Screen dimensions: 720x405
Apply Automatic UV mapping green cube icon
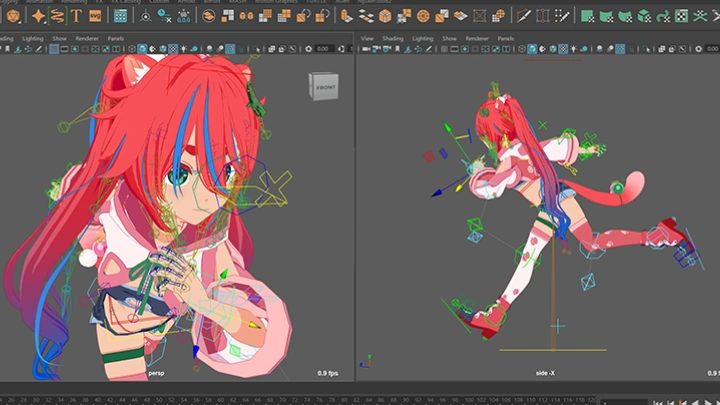[x=644, y=16]
